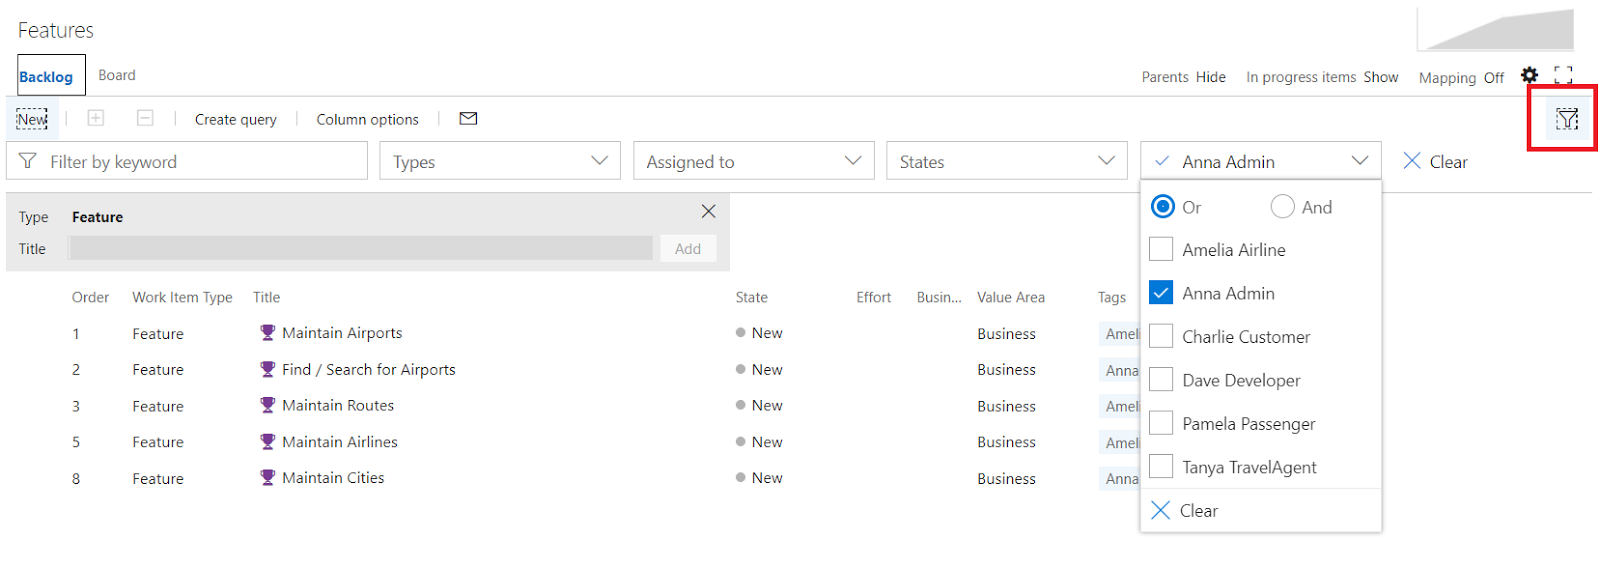Expand the Assigned to dropdown

(x=754, y=161)
